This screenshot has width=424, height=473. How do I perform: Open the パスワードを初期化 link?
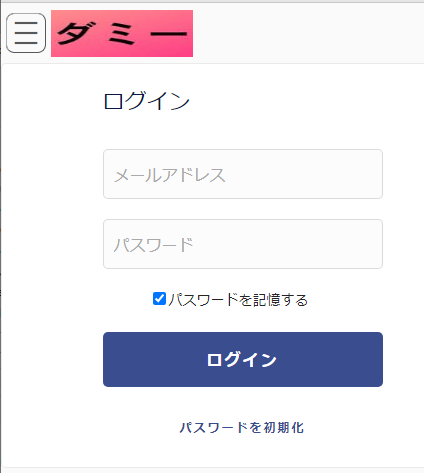[x=242, y=428]
